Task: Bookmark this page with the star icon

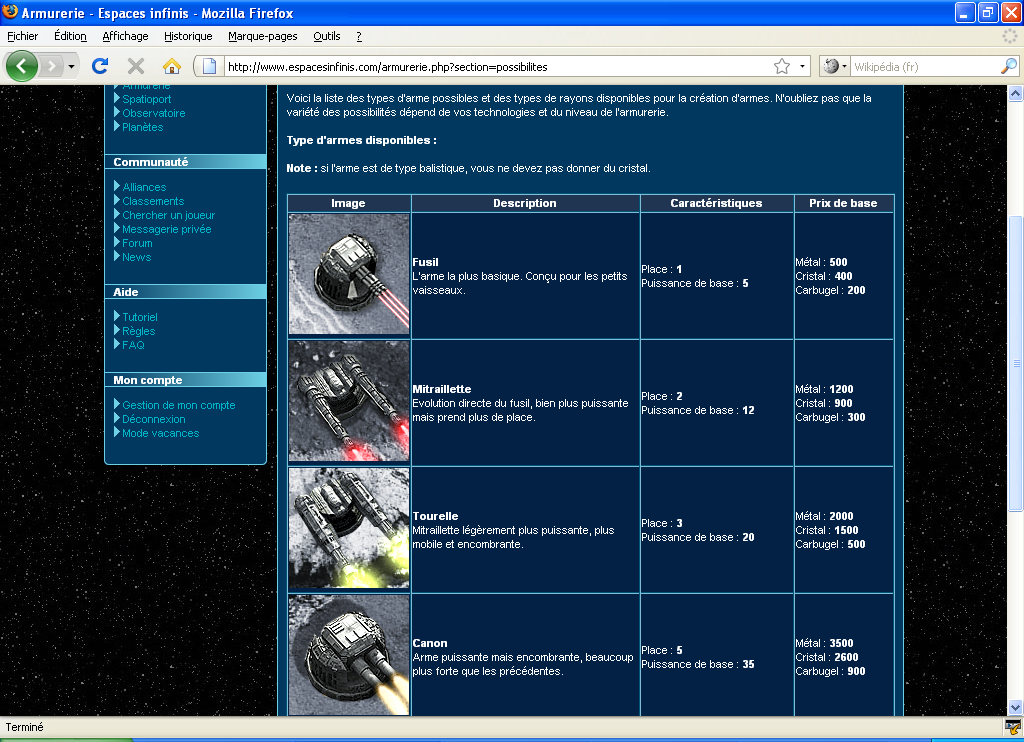Action: (782, 66)
